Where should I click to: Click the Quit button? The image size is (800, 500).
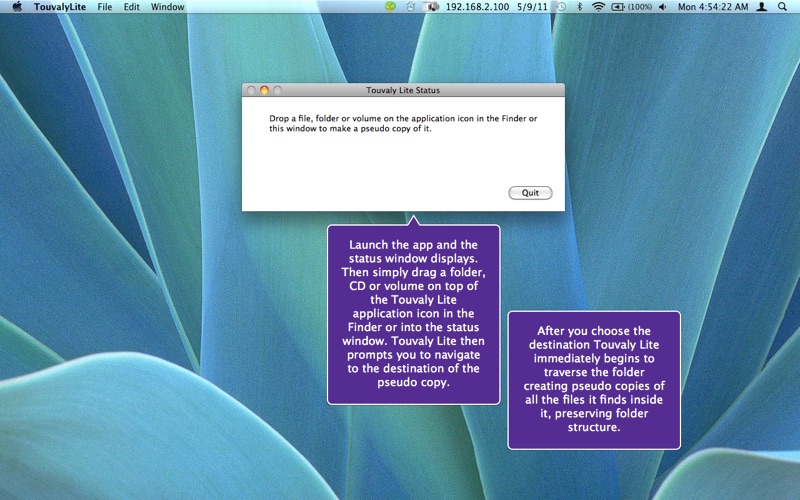[x=530, y=193]
